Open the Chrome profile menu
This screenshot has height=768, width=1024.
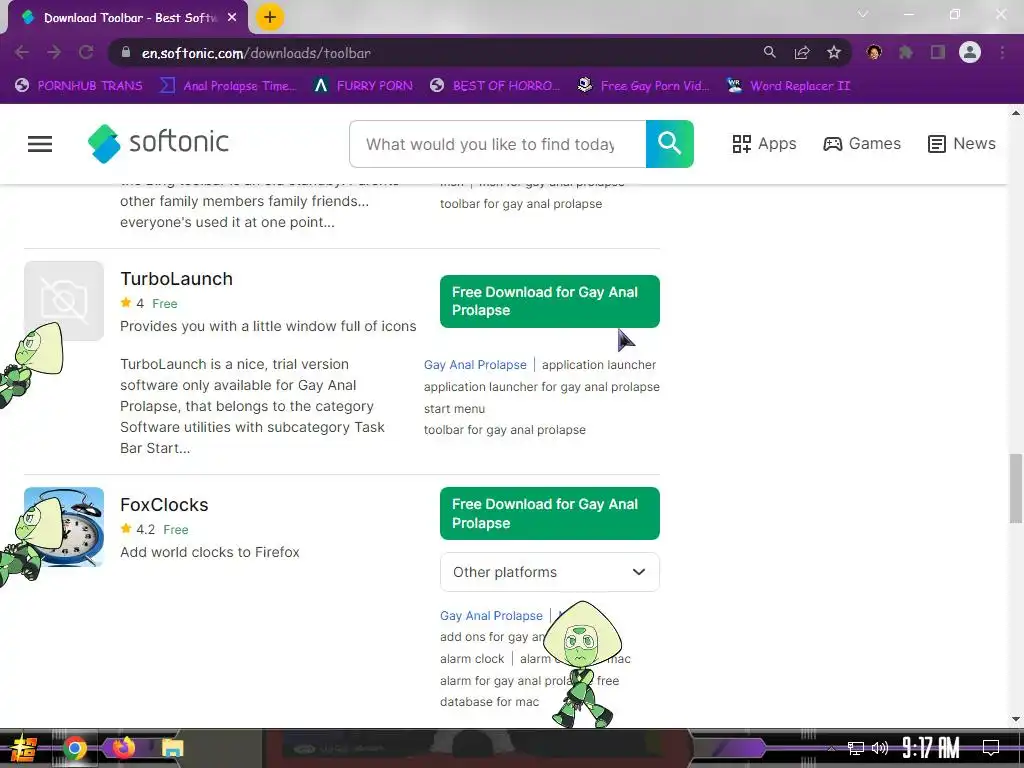[970, 52]
